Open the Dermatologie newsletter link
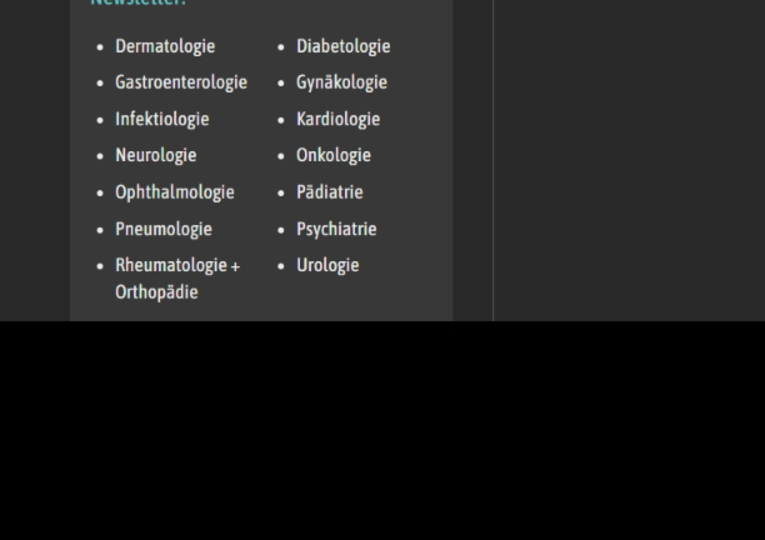765x540 pixels. (165, 47)
